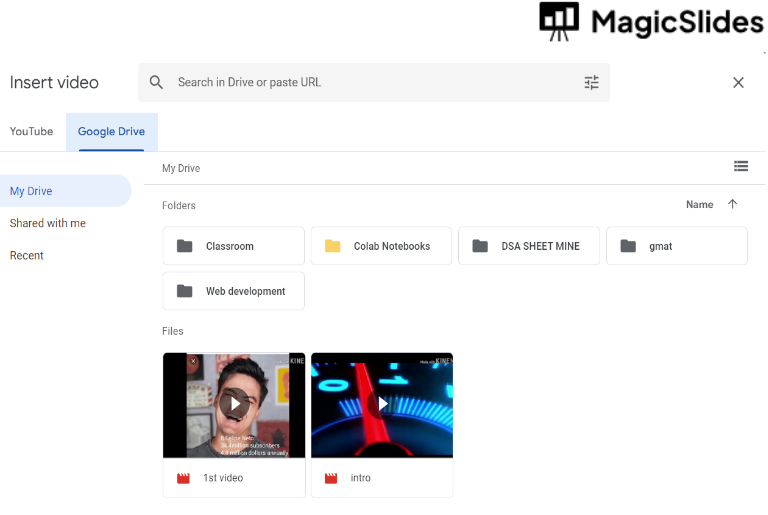Click the intro file type icon
This screenshot has width=768, height=515.
[x=331, y=478]
